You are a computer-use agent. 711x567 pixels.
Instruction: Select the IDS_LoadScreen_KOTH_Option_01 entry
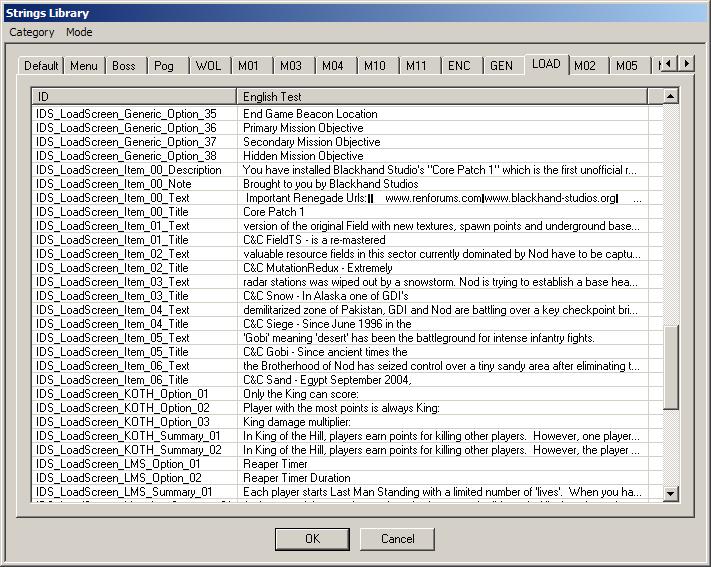122,394
